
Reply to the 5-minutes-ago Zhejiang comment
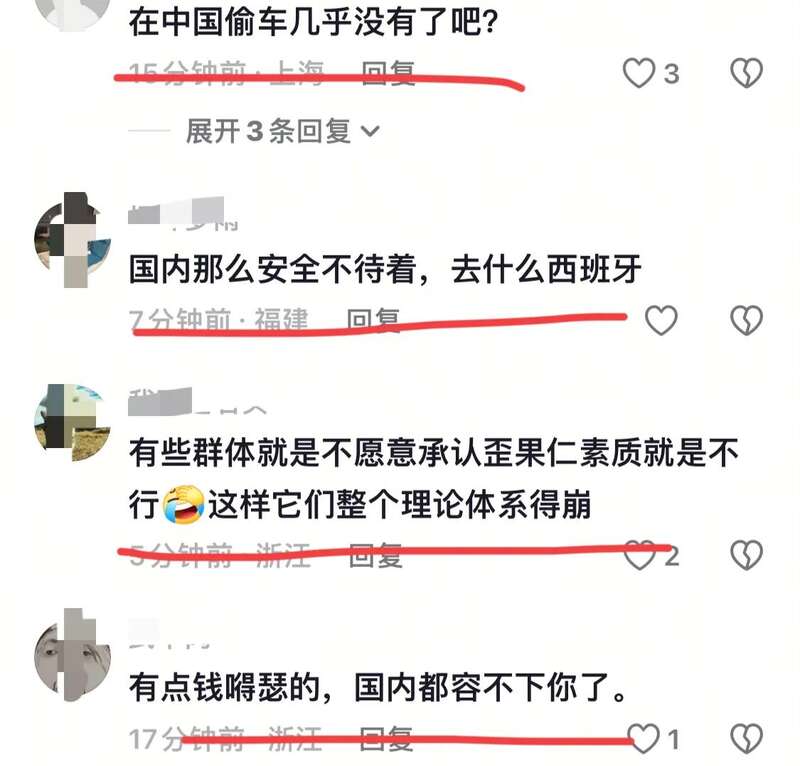376,555
